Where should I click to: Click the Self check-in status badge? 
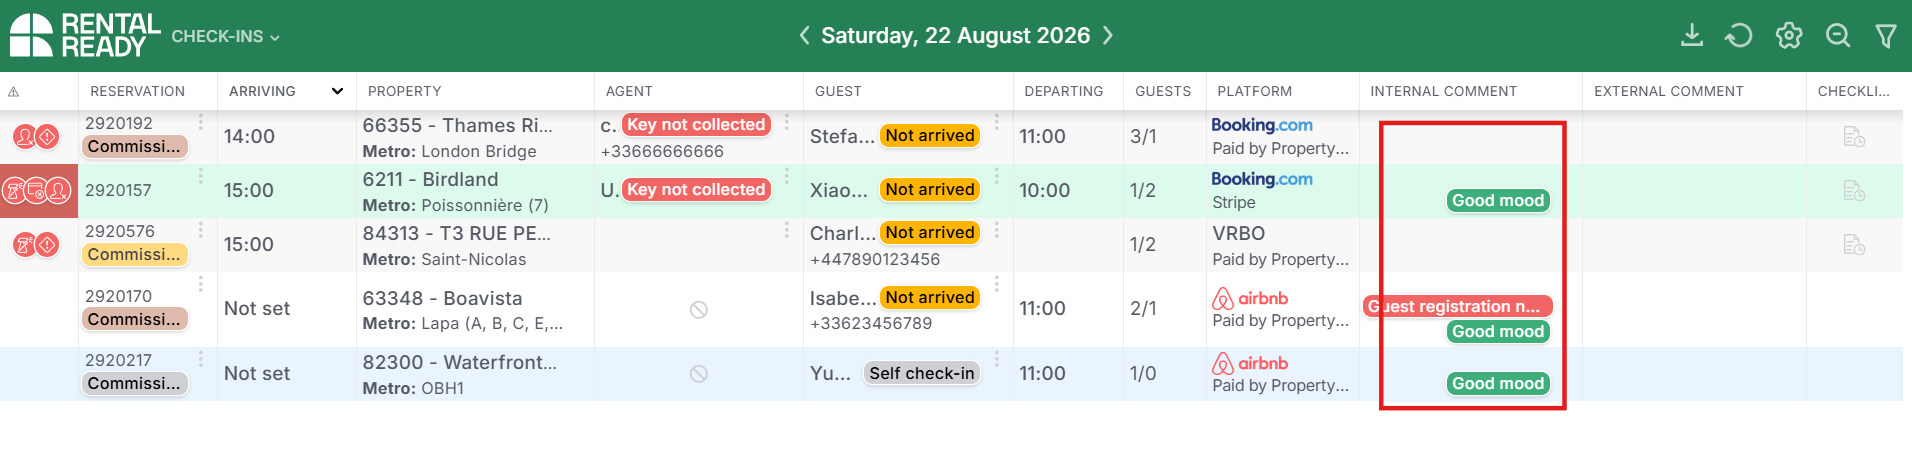pos(921,373)
